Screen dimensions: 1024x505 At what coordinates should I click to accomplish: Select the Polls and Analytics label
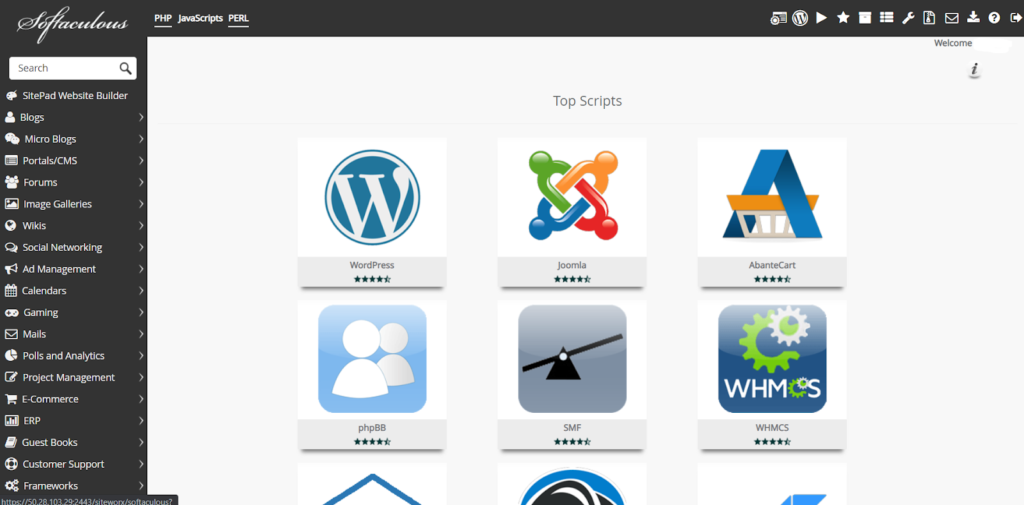63,356
